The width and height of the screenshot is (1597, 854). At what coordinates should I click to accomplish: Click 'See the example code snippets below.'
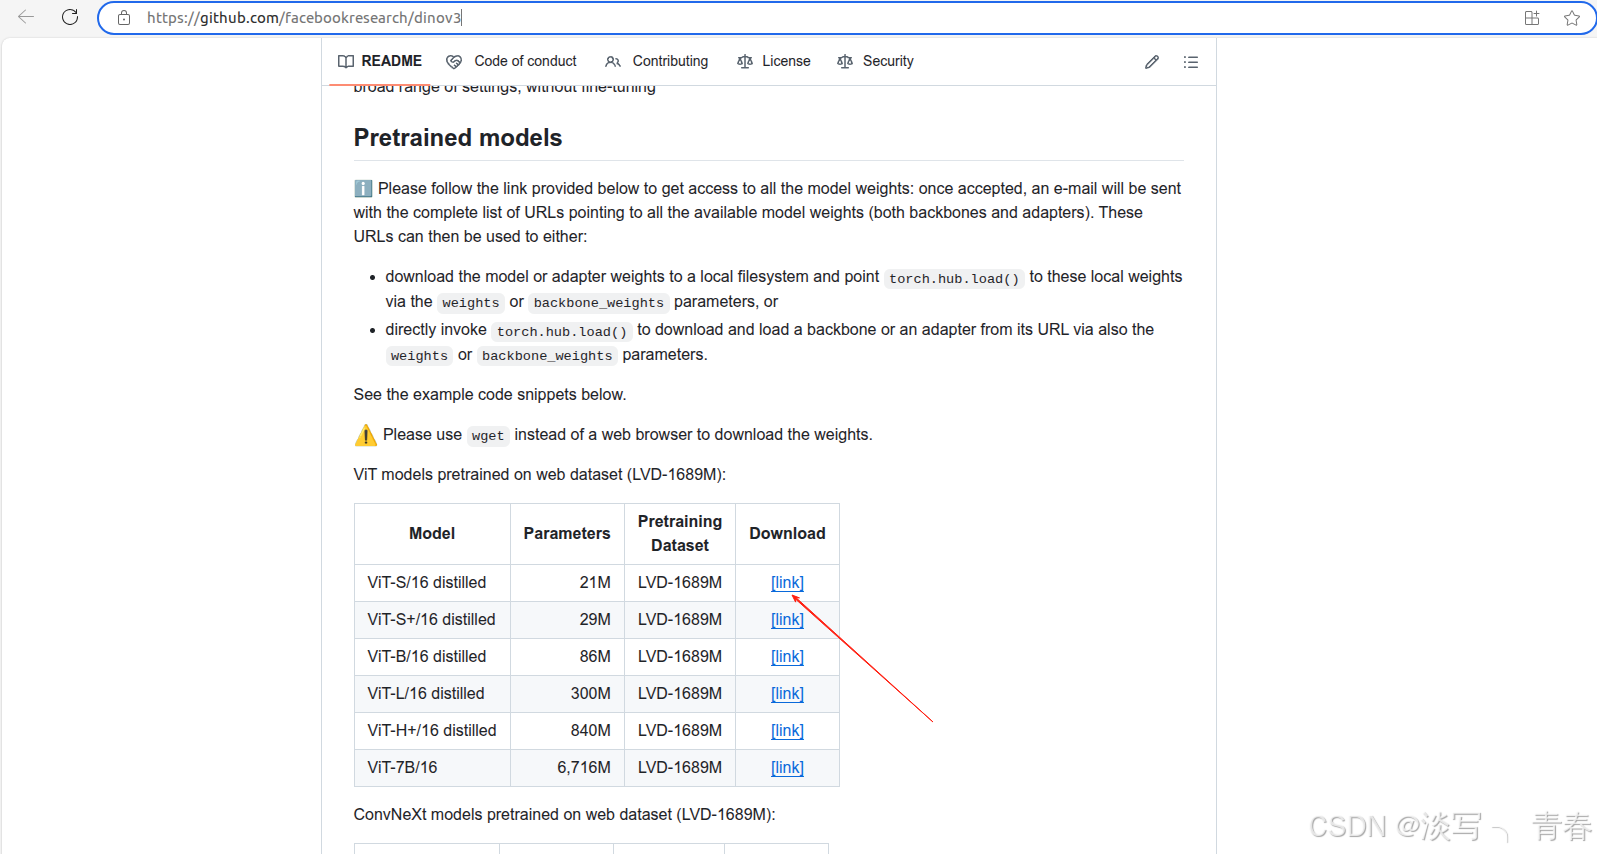(x=490, y=395)
